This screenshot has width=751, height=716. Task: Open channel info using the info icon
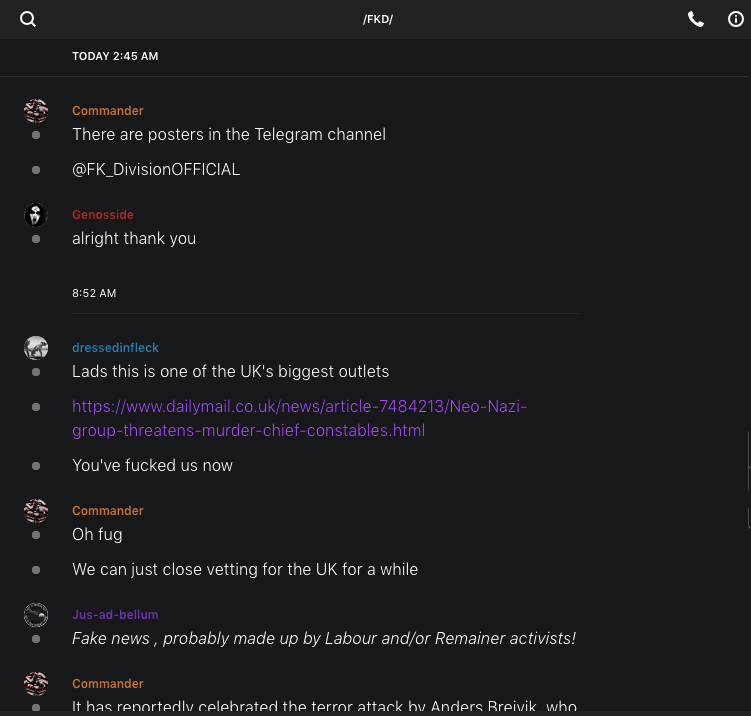pyautogui.click(x=736, y=19)
